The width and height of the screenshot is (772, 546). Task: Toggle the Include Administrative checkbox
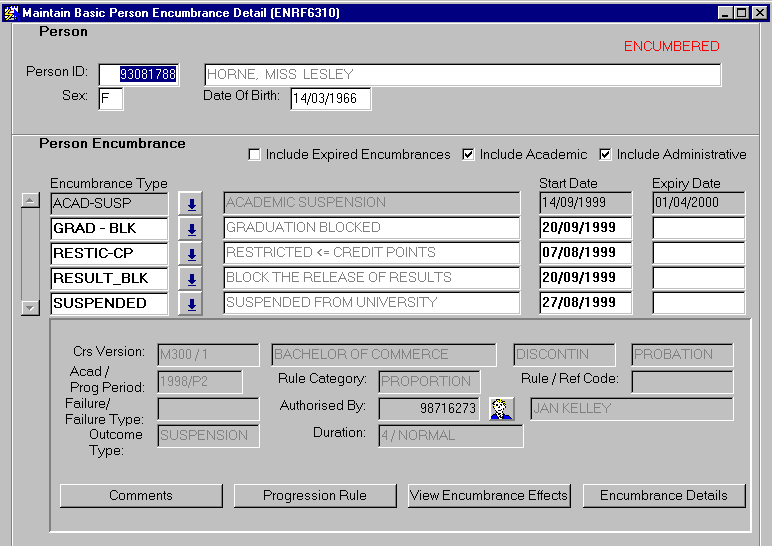(x=606, y=155)
